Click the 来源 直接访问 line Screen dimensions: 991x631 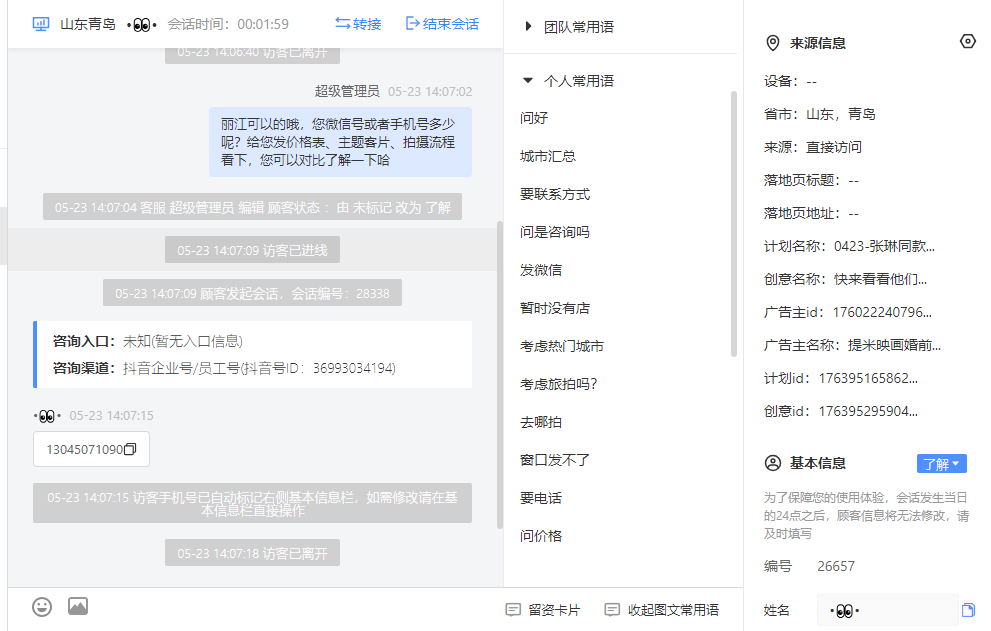[813, 147]
